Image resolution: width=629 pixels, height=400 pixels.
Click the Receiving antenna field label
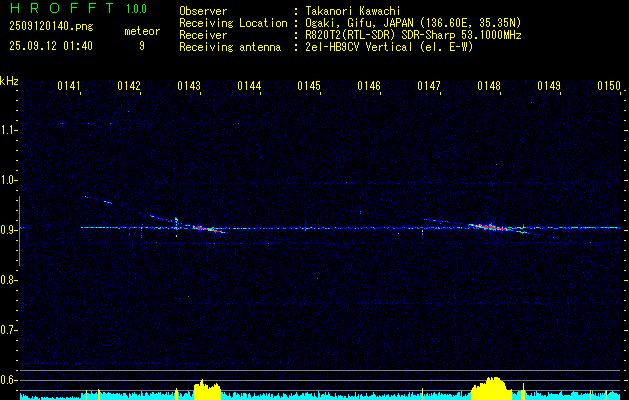pyautogui.click(x=230, y=47)
